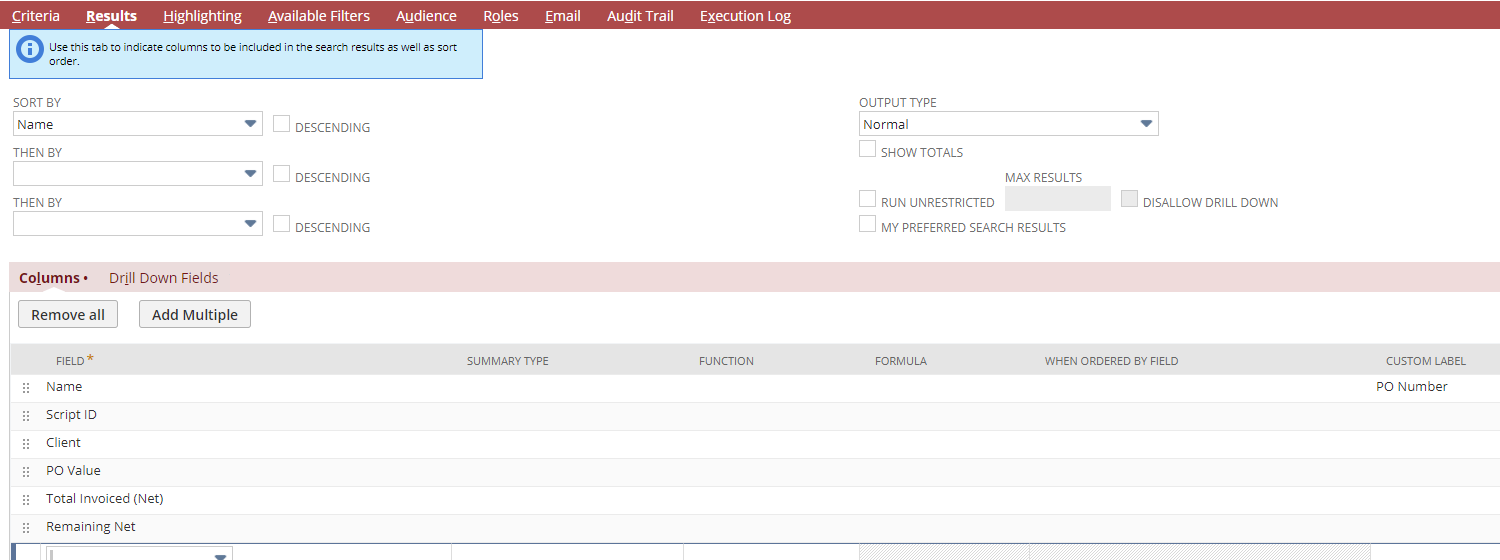Click the Add Multiple button
The width and height of the screenshot is (1500, 560).
(x=195, y=314)
